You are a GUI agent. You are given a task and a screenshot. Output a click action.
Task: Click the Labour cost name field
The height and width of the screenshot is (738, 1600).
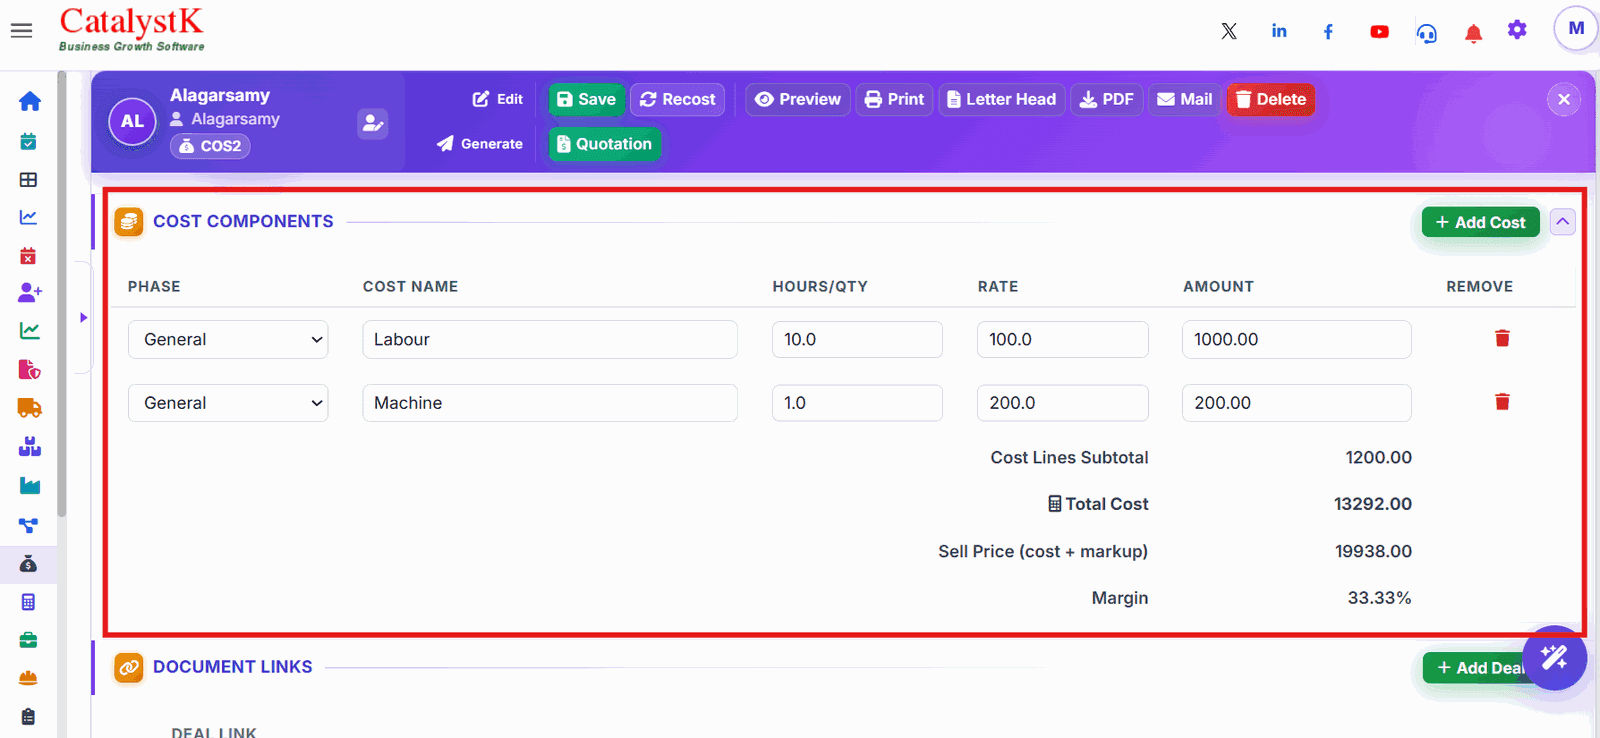[550, 340]
